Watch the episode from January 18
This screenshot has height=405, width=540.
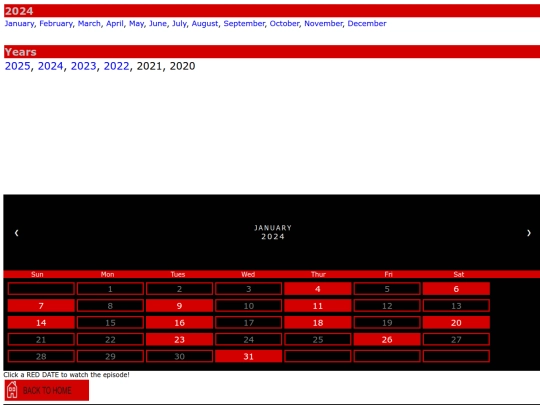tap(318, 322)
